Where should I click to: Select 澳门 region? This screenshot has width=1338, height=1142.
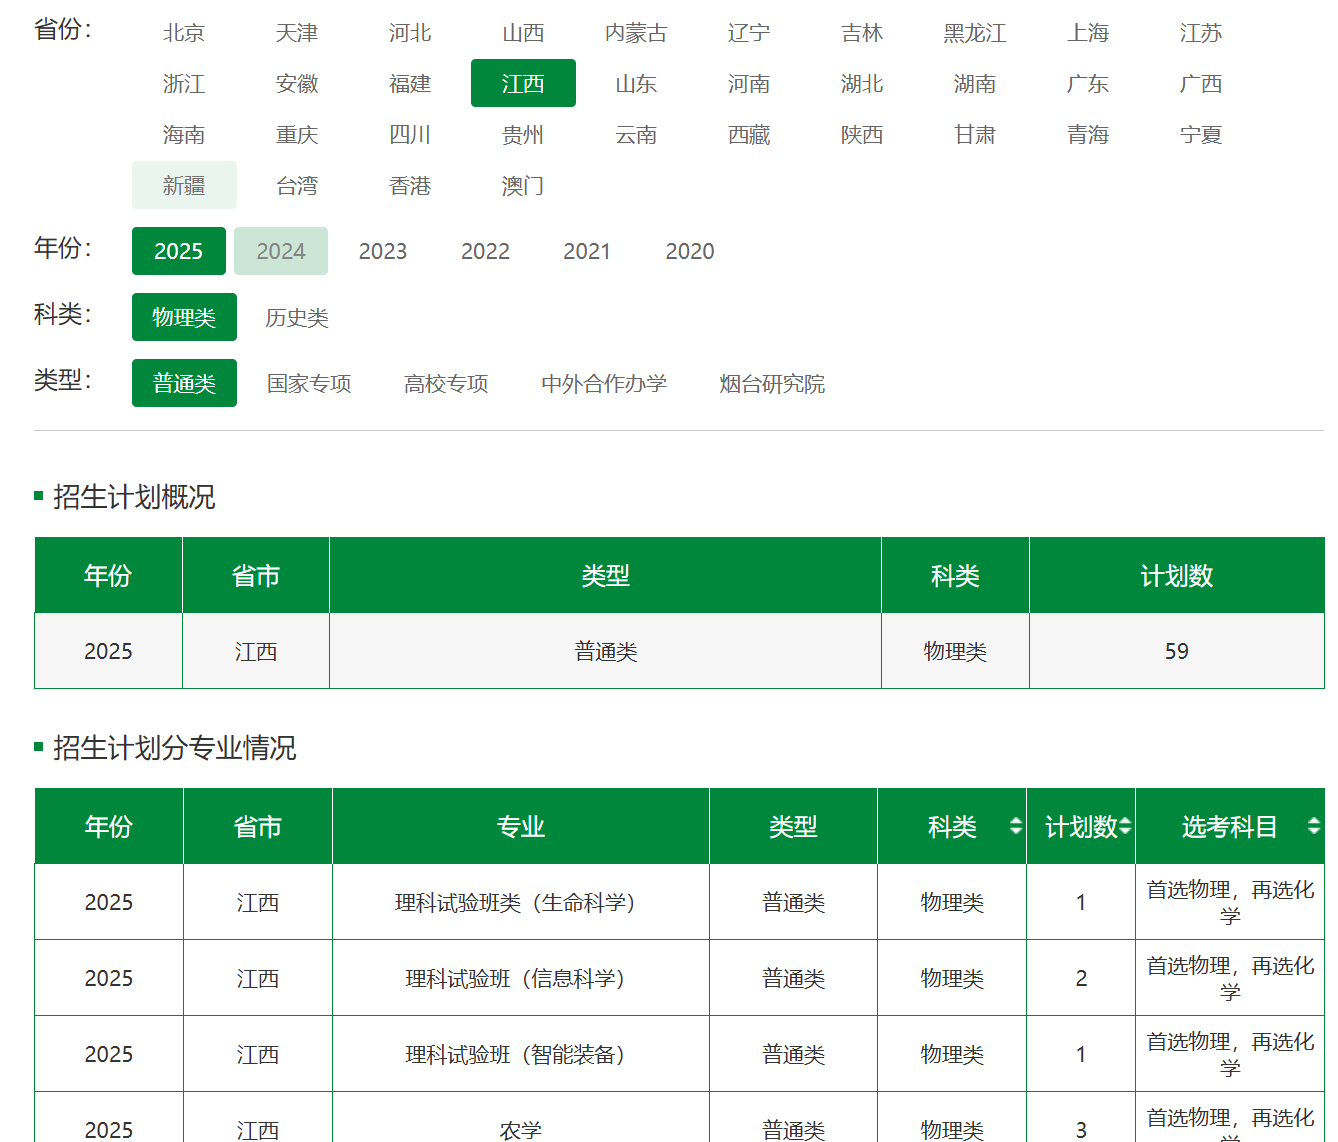(522, 186)
